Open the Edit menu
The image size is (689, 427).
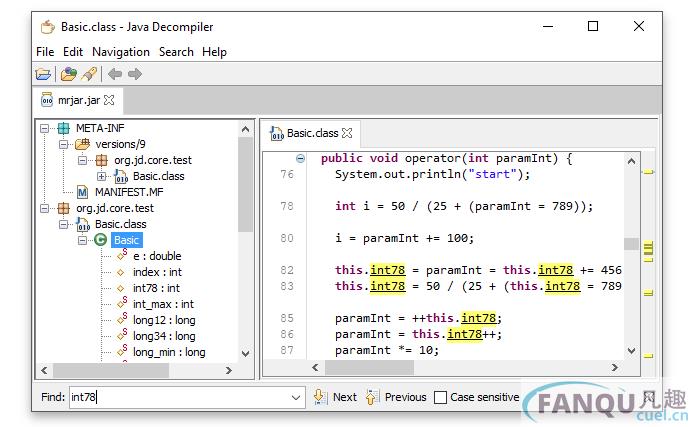tap(73, 52)
